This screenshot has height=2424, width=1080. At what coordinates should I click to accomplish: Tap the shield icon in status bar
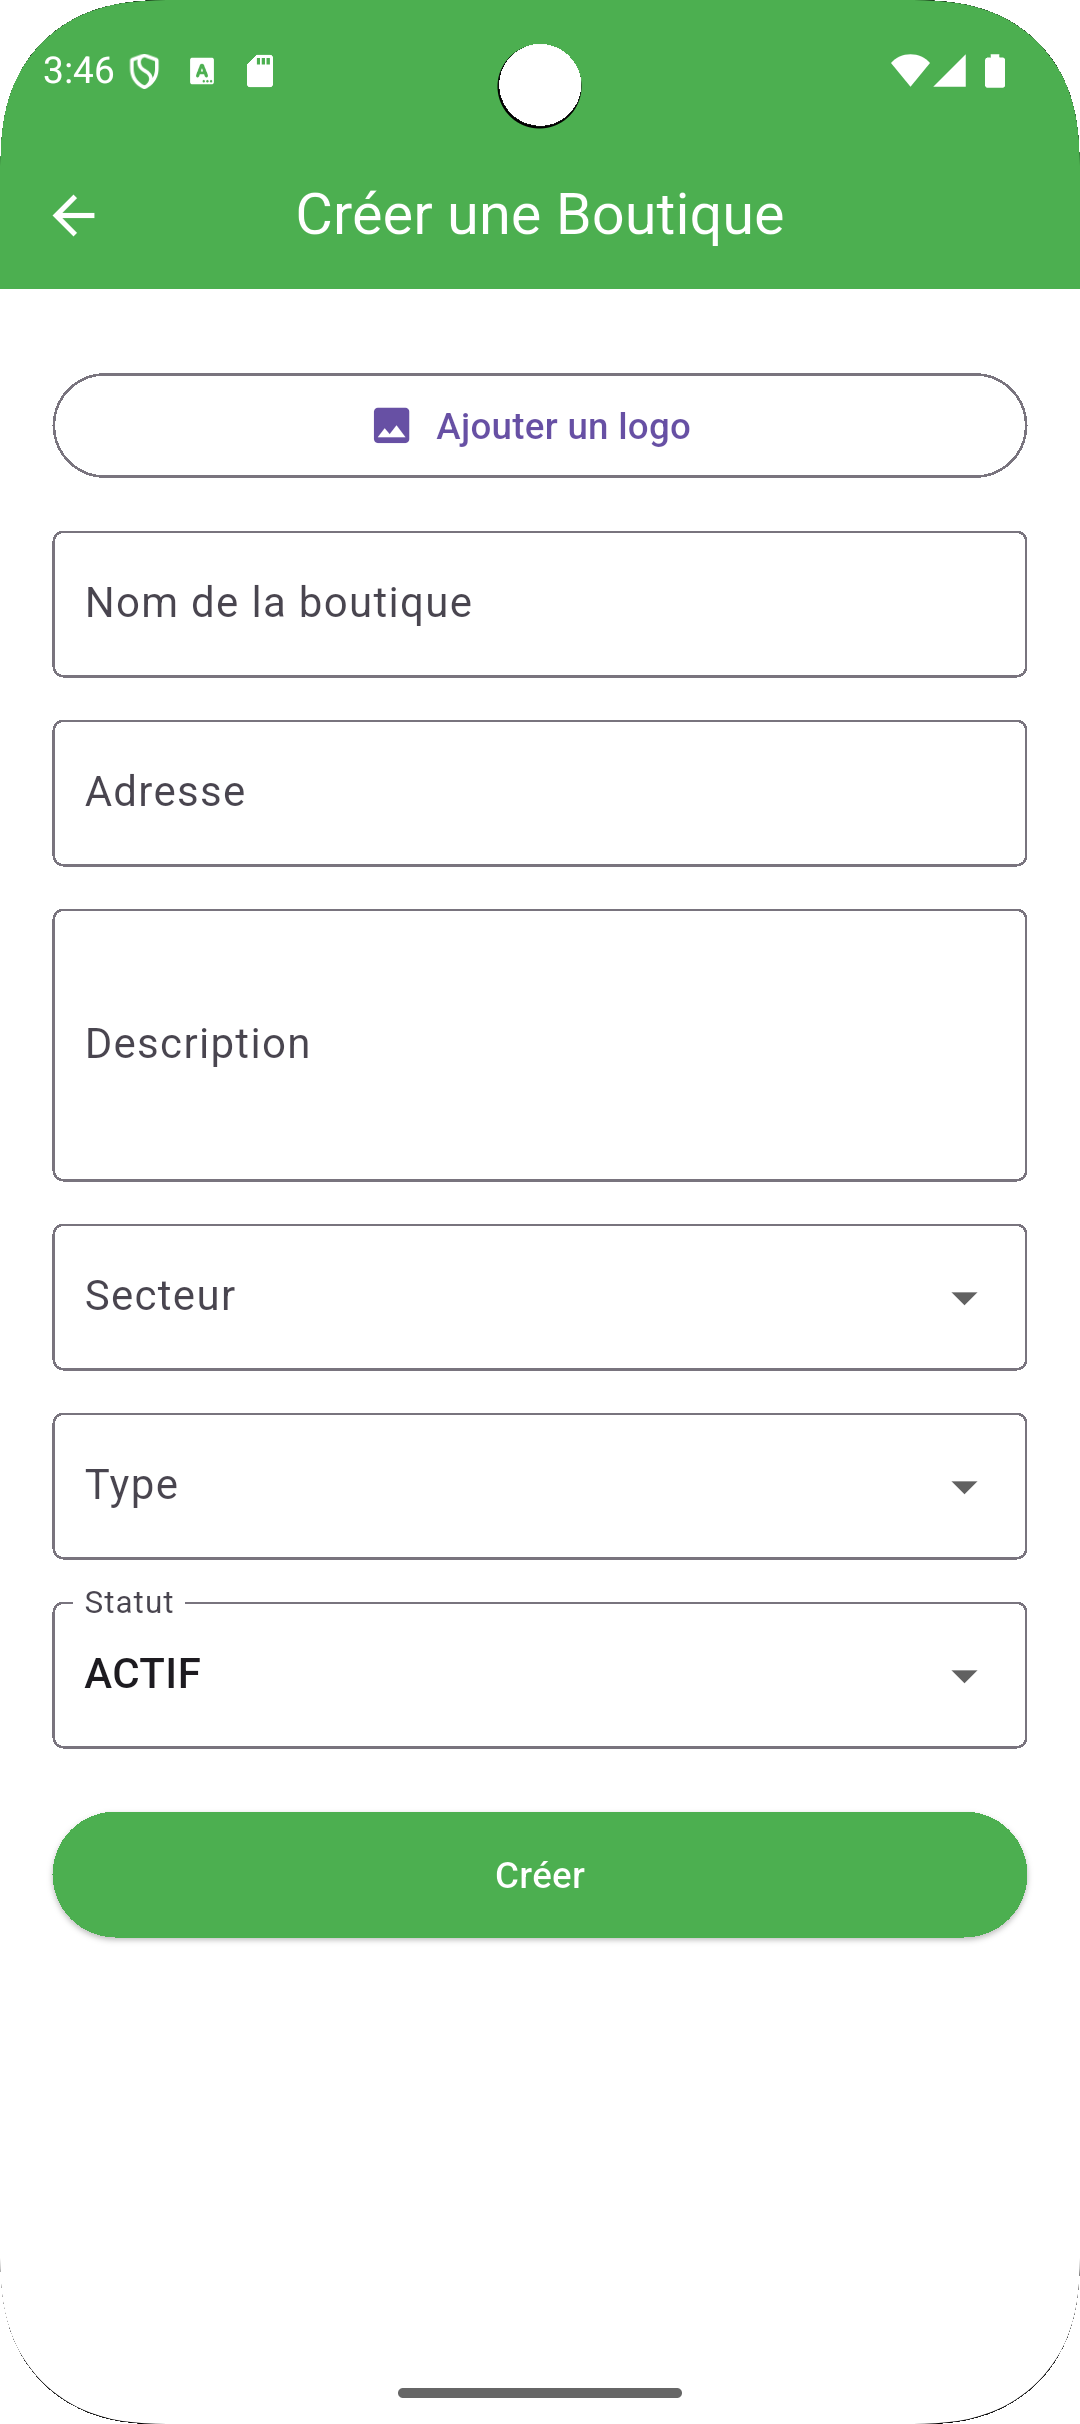[145, 71]
